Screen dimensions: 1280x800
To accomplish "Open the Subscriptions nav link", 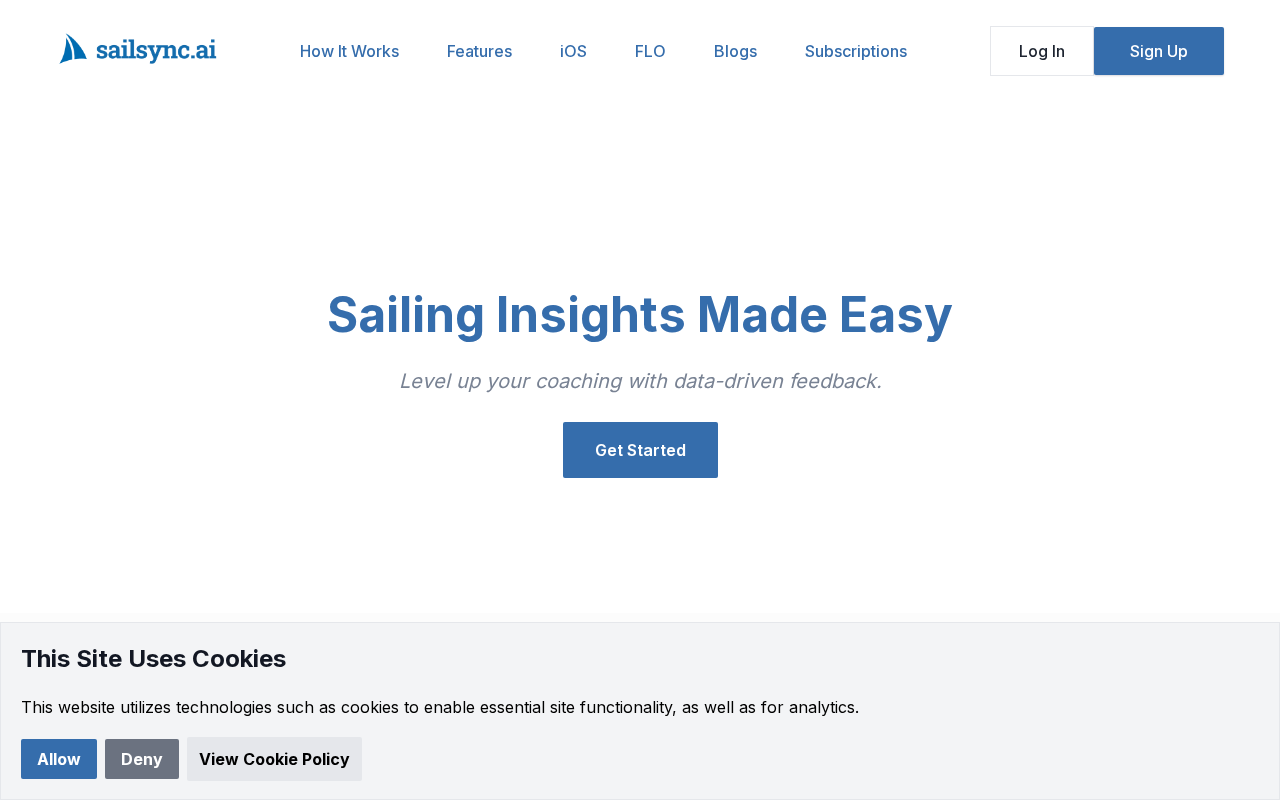I will [856, 51].
